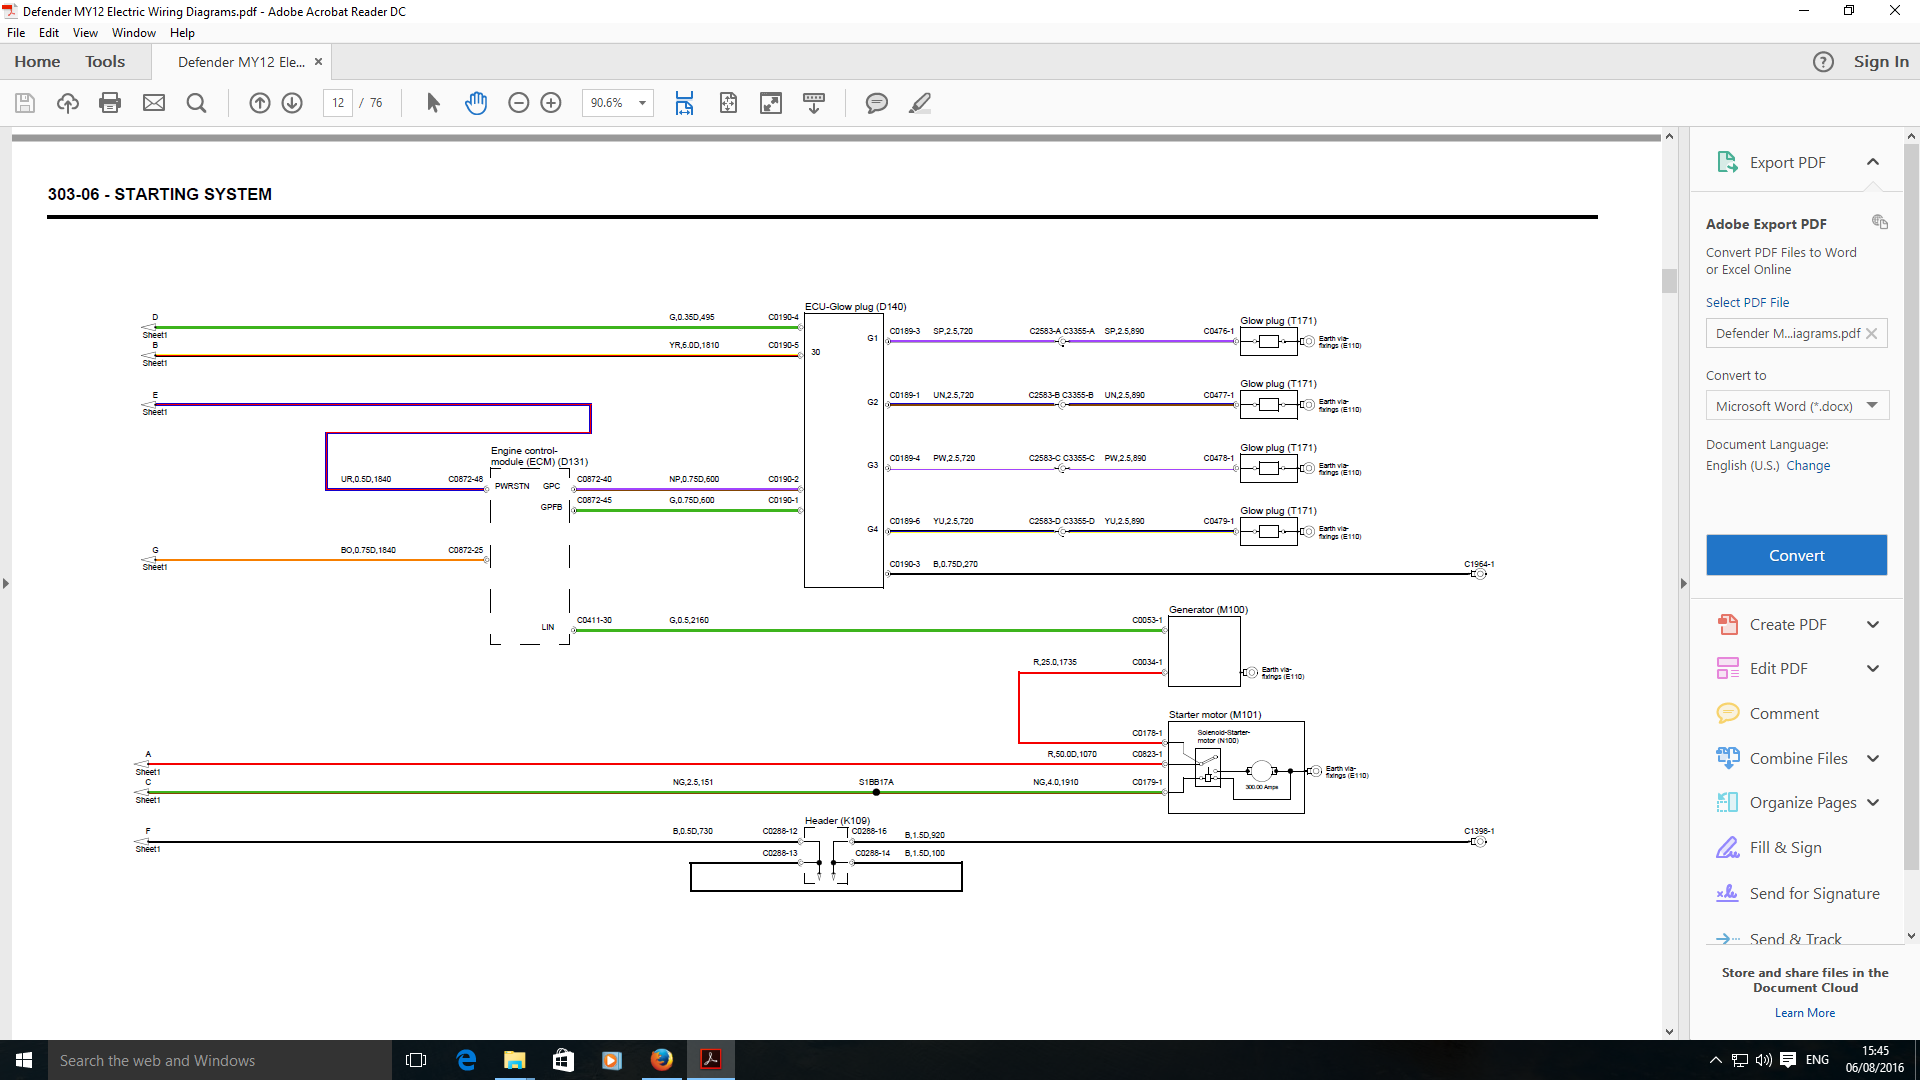Launch Firefox from the taskbar
The image size is (1920, 1080).
(662, 1060)
